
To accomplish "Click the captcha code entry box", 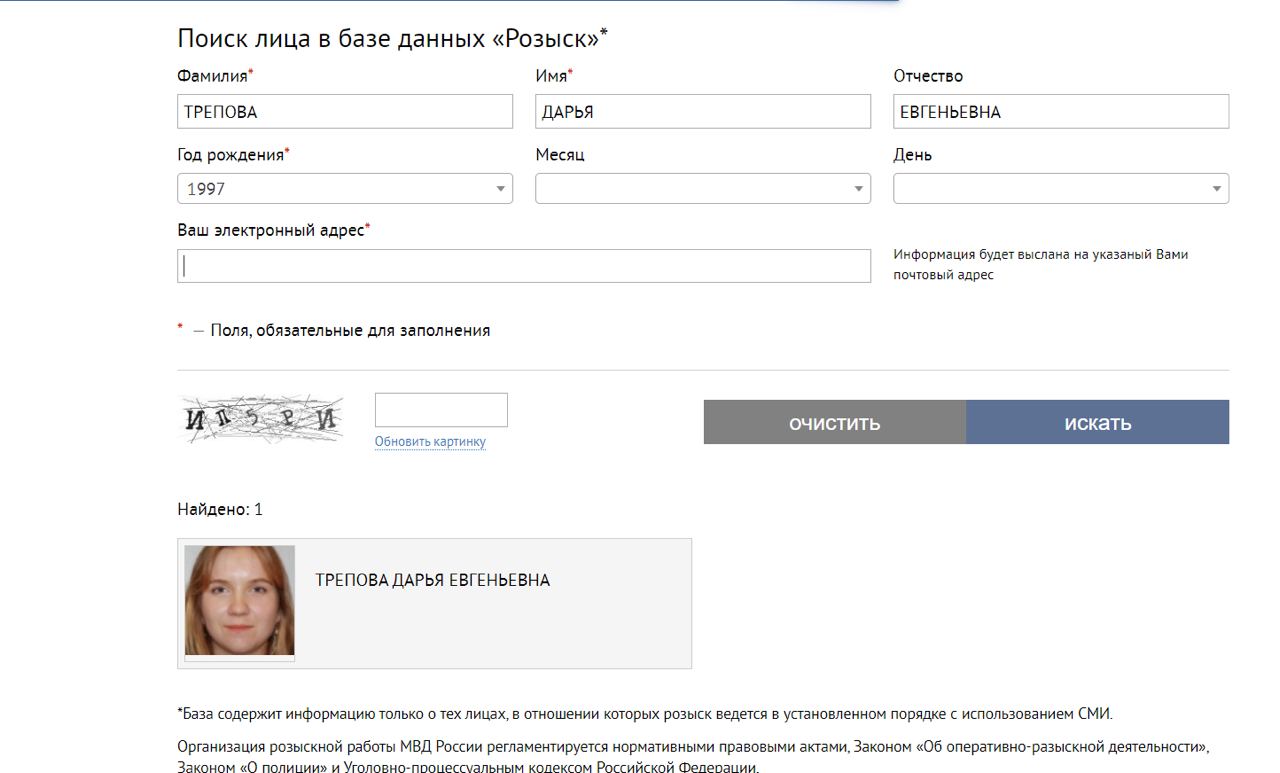I will point(441,410).
